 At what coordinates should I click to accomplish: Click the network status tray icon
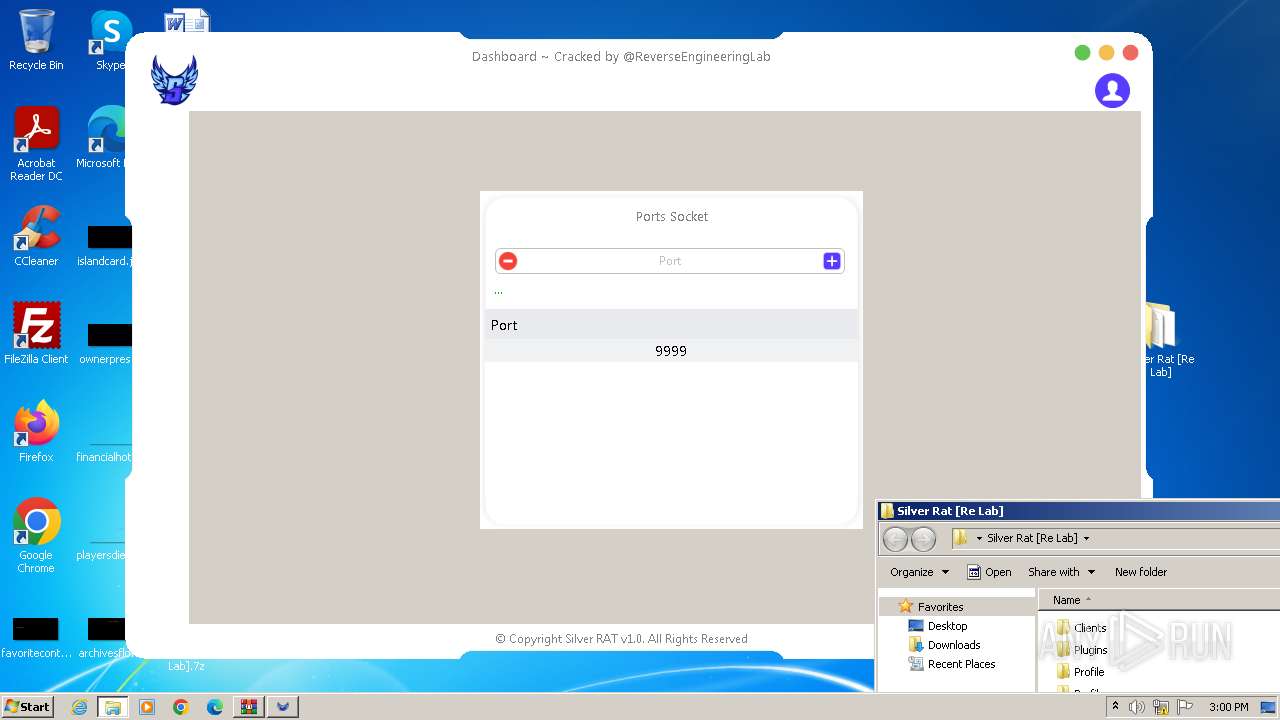(x=1161, y=707)
